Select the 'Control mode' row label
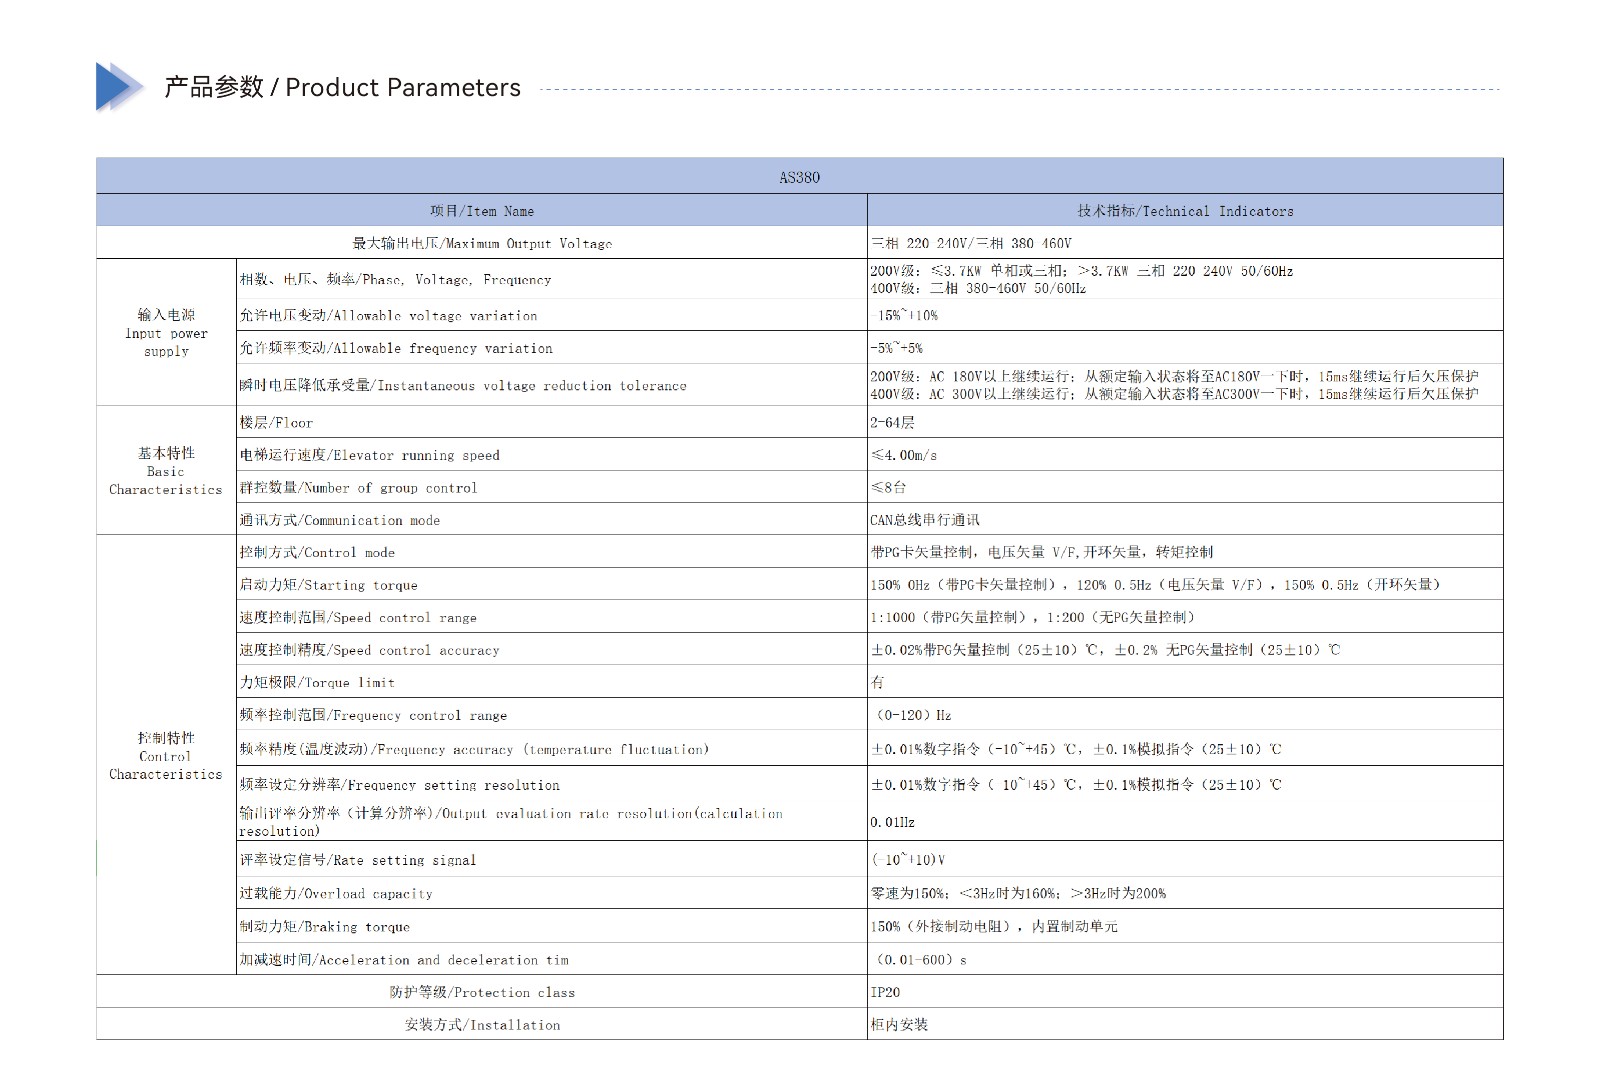This screenshot has height=1067, width=1600. coord(317,552)
